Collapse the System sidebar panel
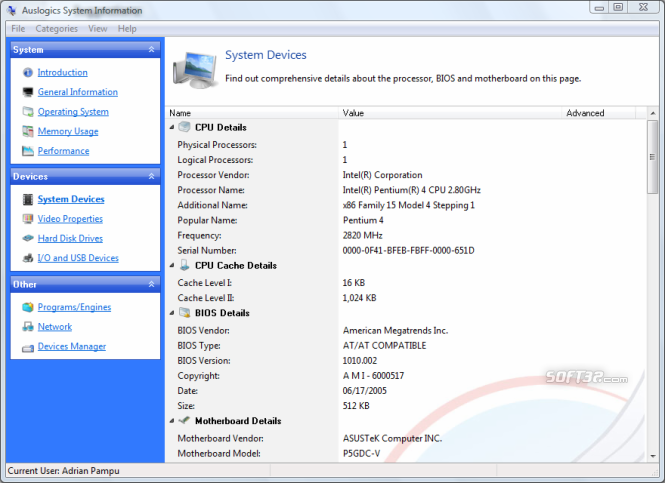665x483 pixels. tap(151, 50)
